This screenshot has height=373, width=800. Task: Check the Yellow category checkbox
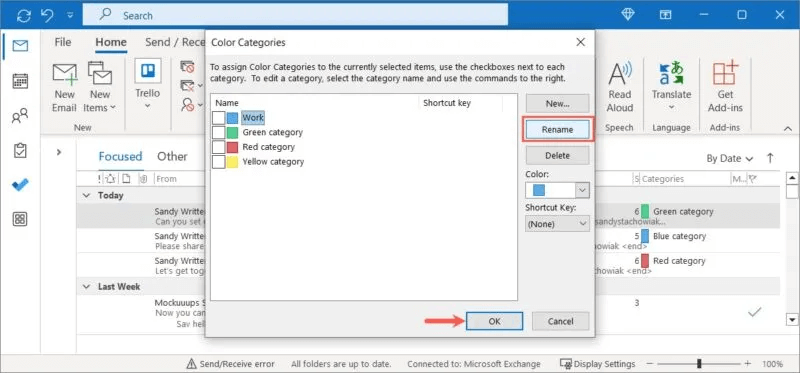[x=218, y=162]
